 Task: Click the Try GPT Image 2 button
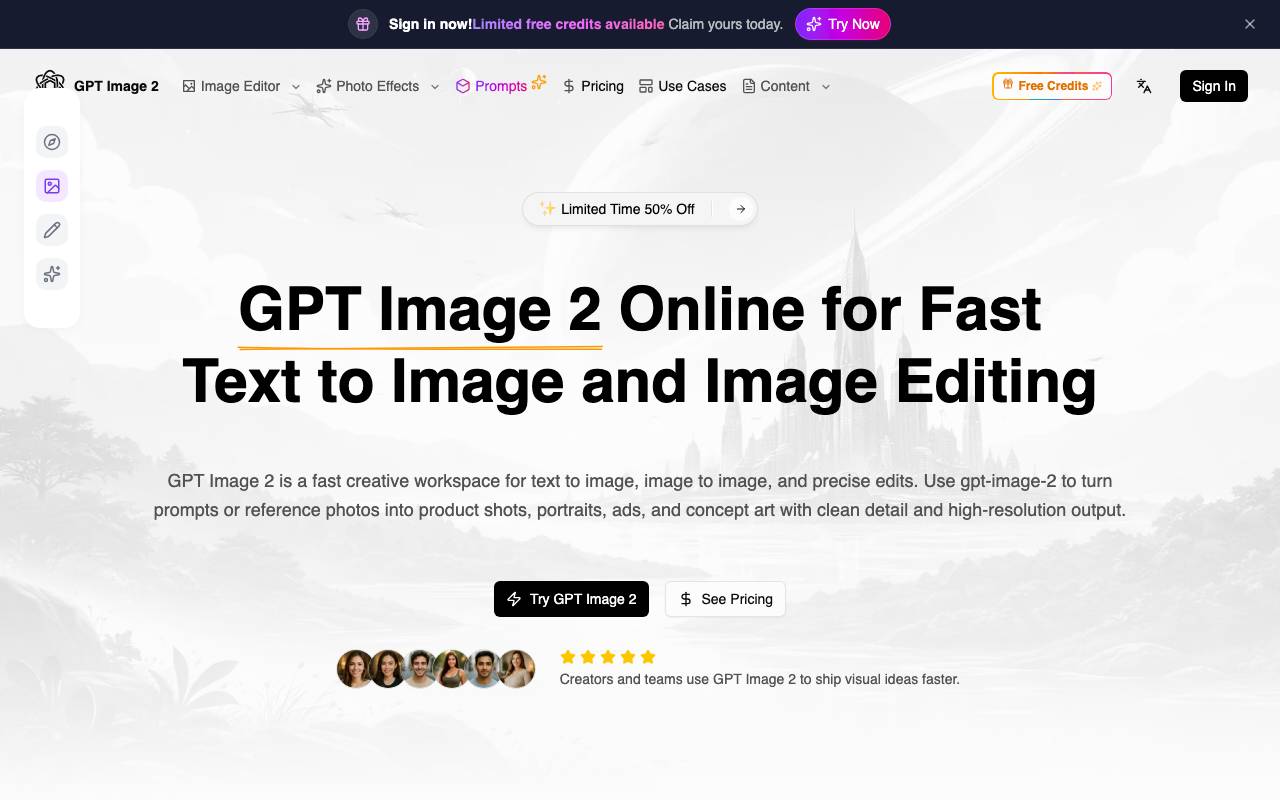(x=571, y=599)
